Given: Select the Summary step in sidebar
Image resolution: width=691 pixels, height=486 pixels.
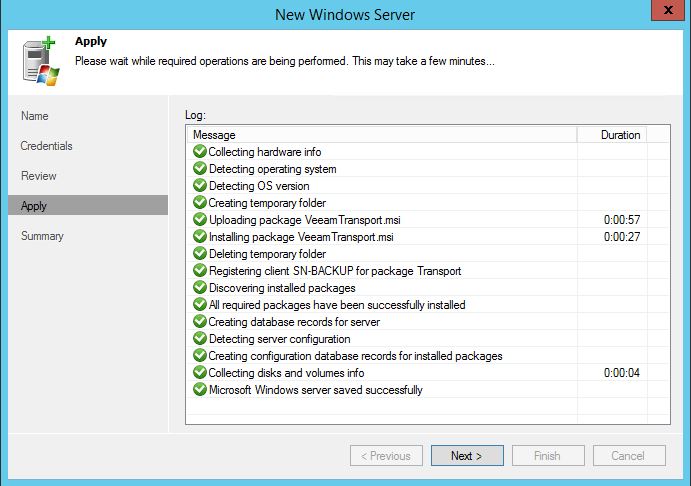Looking at the screenshot, I should click(42, 236).
